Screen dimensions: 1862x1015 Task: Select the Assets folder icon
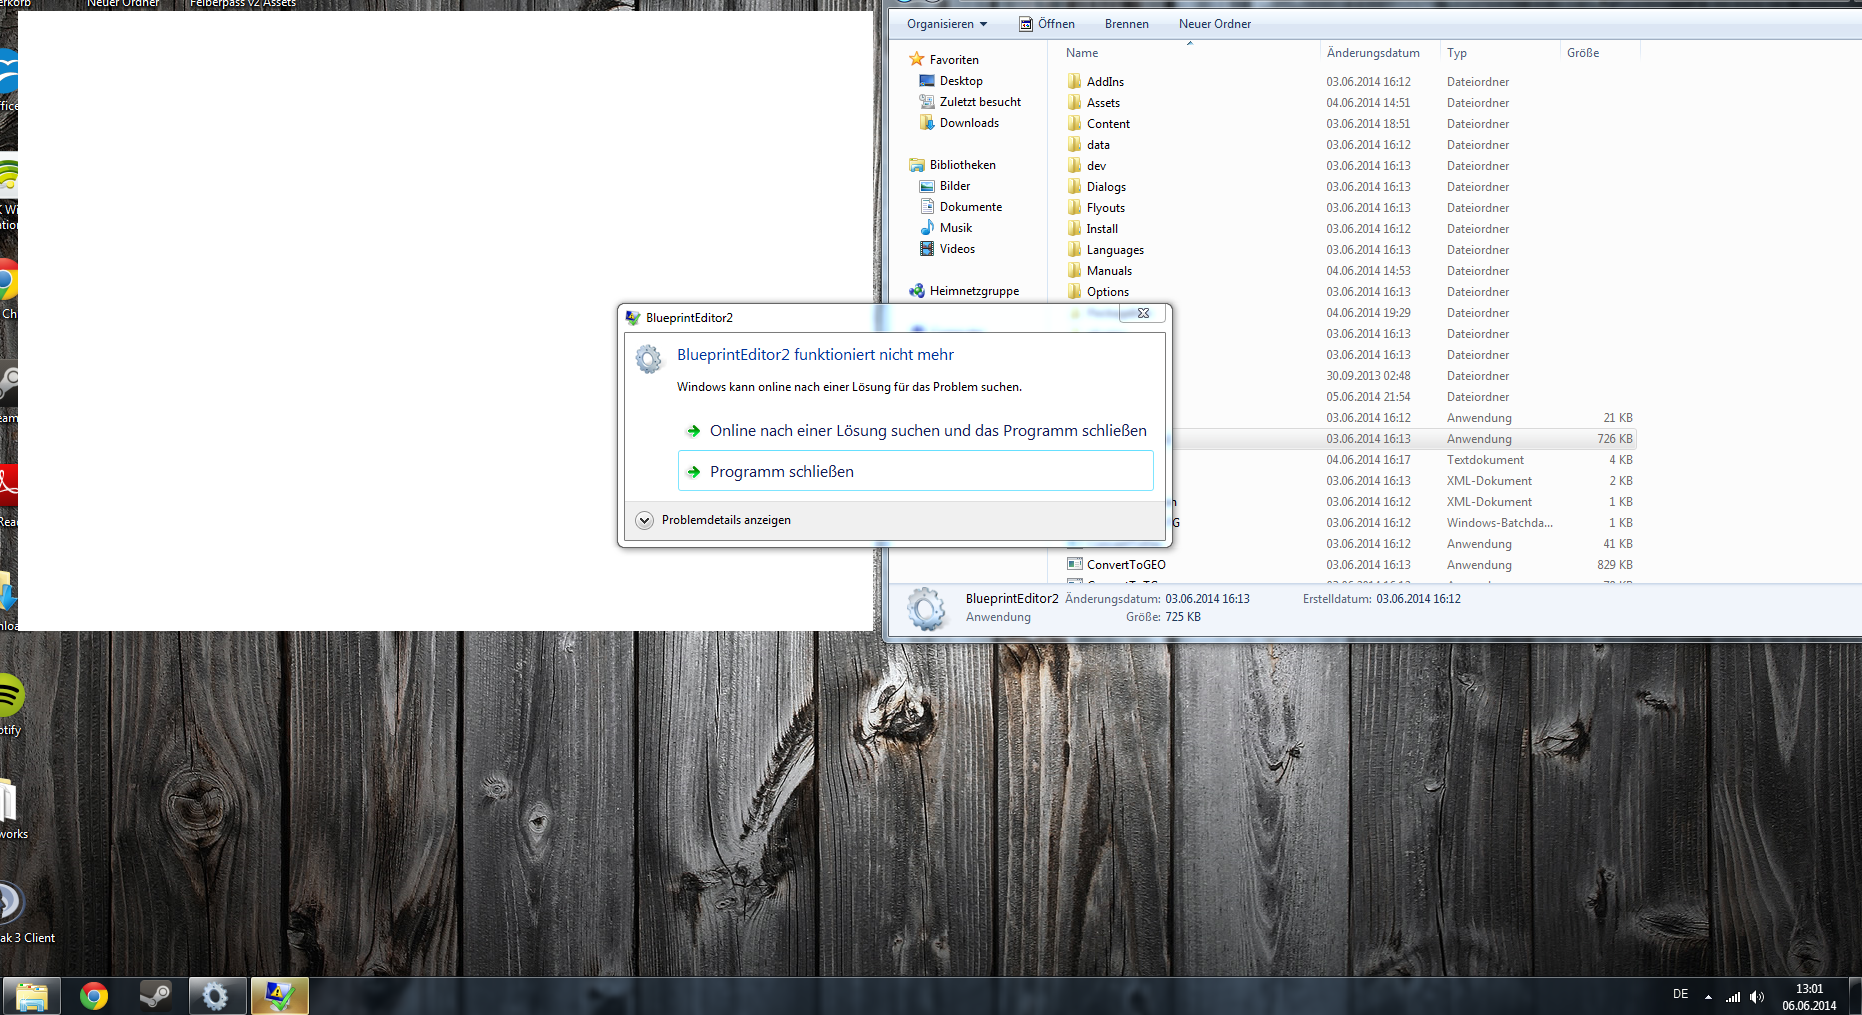coord(1074,102)
